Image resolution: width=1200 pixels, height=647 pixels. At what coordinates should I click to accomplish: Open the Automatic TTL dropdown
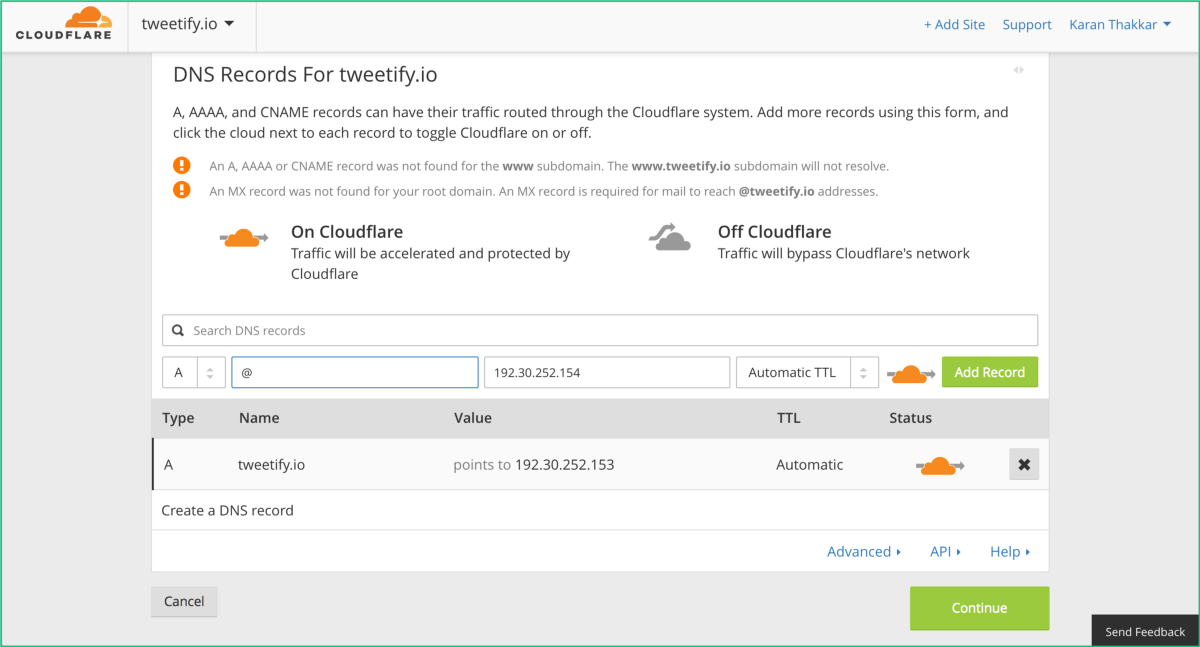click(x=807, y=372)
